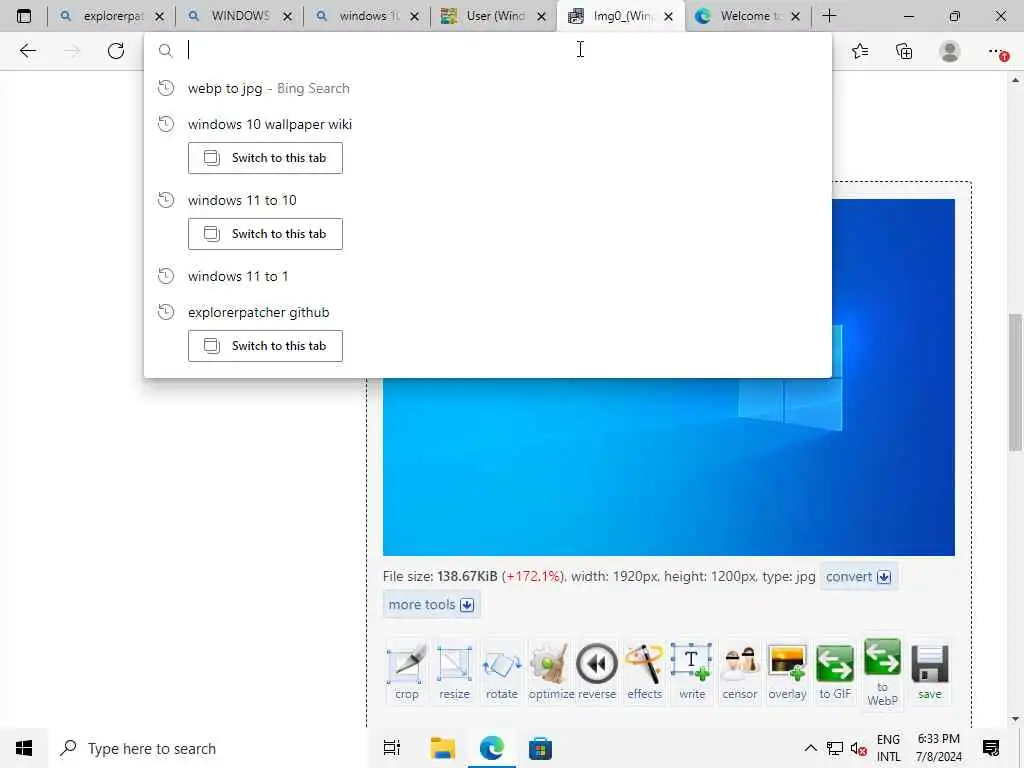Switch to the explorerpatcher tab
This screenshot has height=768, width=1024.
(x=112, y=16)
